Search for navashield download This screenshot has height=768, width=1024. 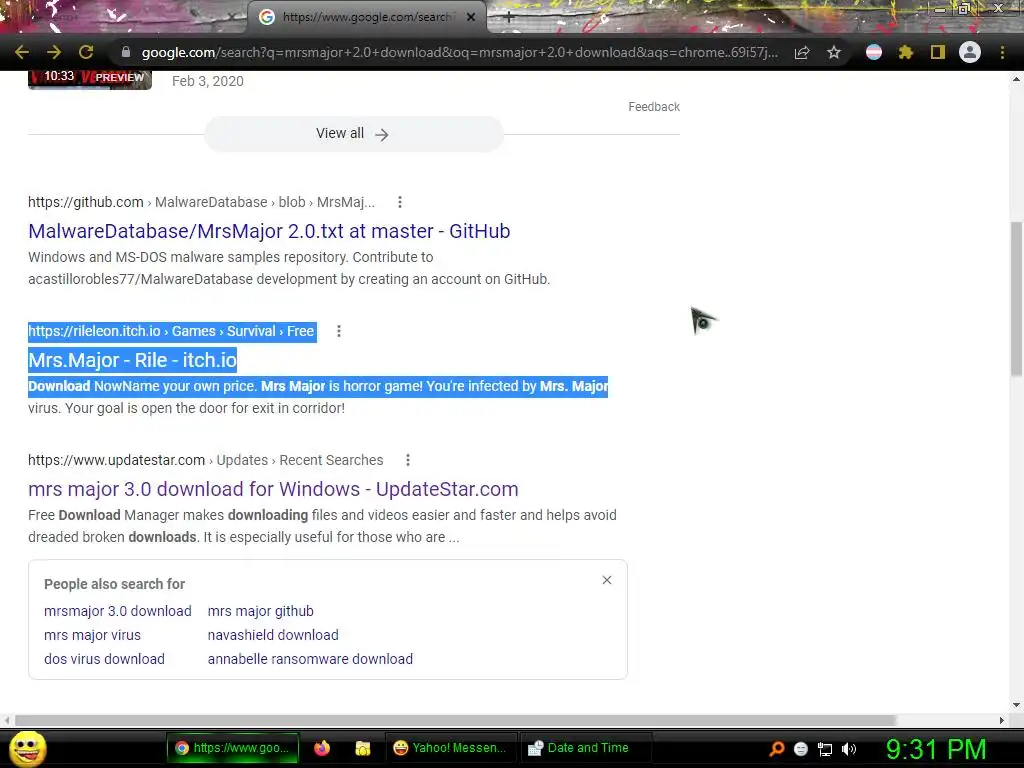pos(273,635)
